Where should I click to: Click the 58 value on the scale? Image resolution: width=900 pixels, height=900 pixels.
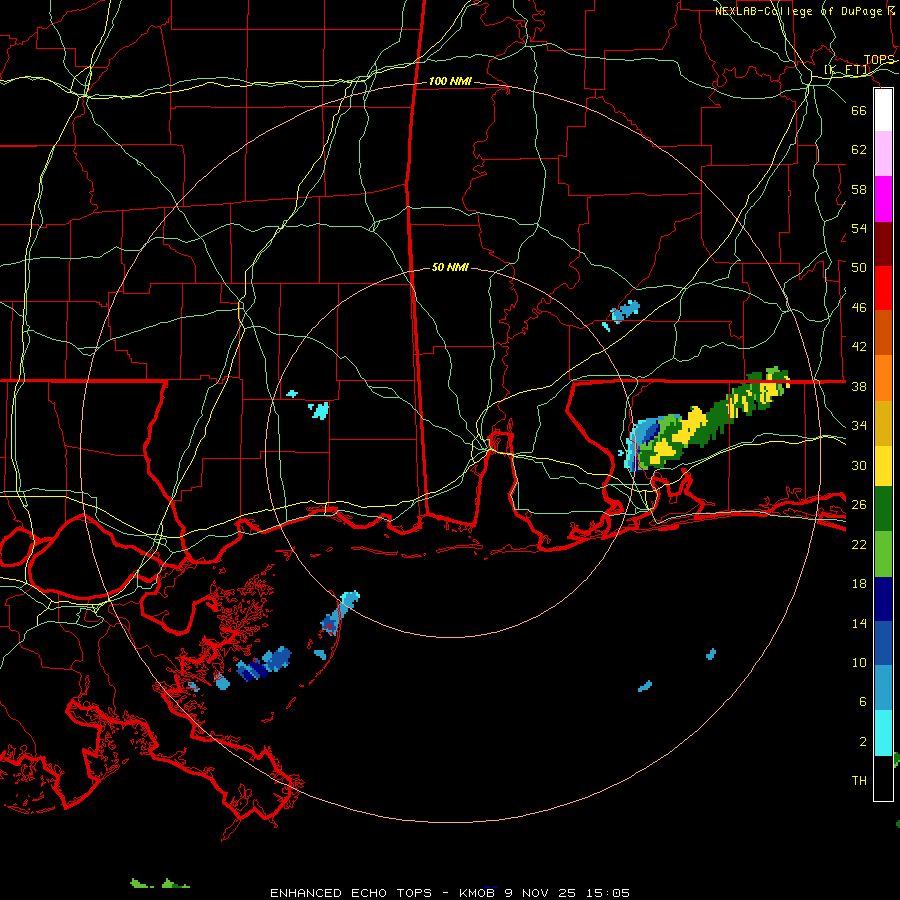tap(859, 189)
